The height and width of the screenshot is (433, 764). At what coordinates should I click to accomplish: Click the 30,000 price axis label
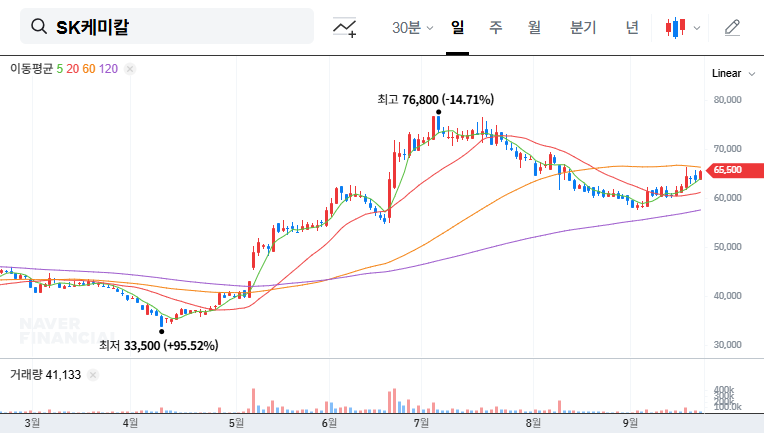(727, 344)
